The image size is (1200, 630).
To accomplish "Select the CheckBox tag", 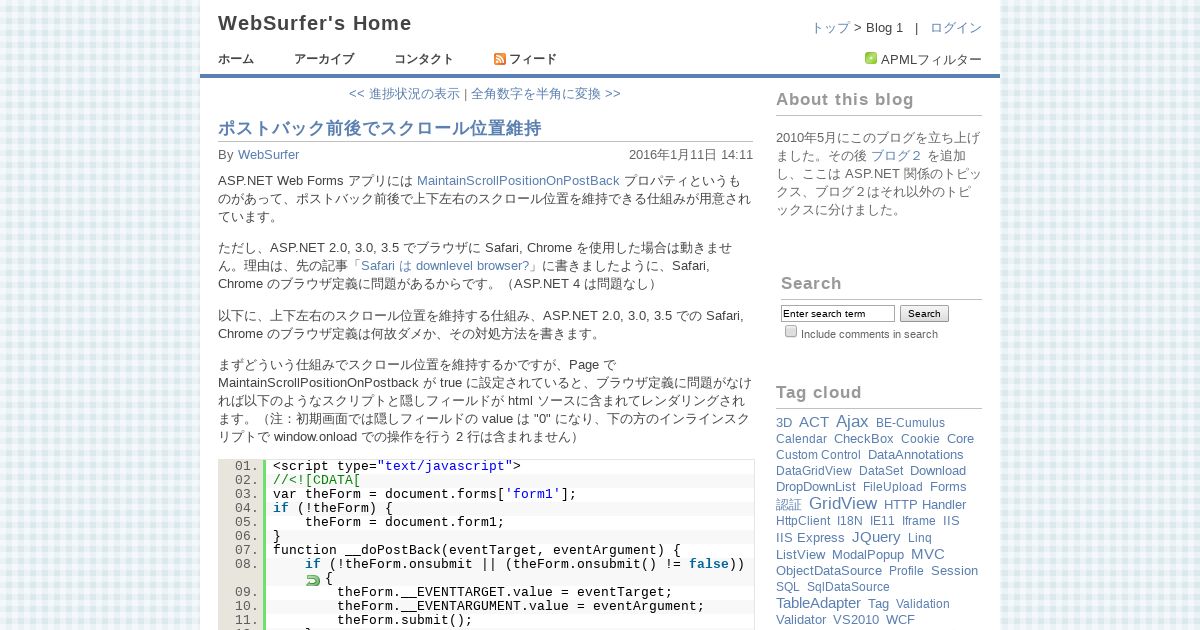I will (x=864, y=439).
